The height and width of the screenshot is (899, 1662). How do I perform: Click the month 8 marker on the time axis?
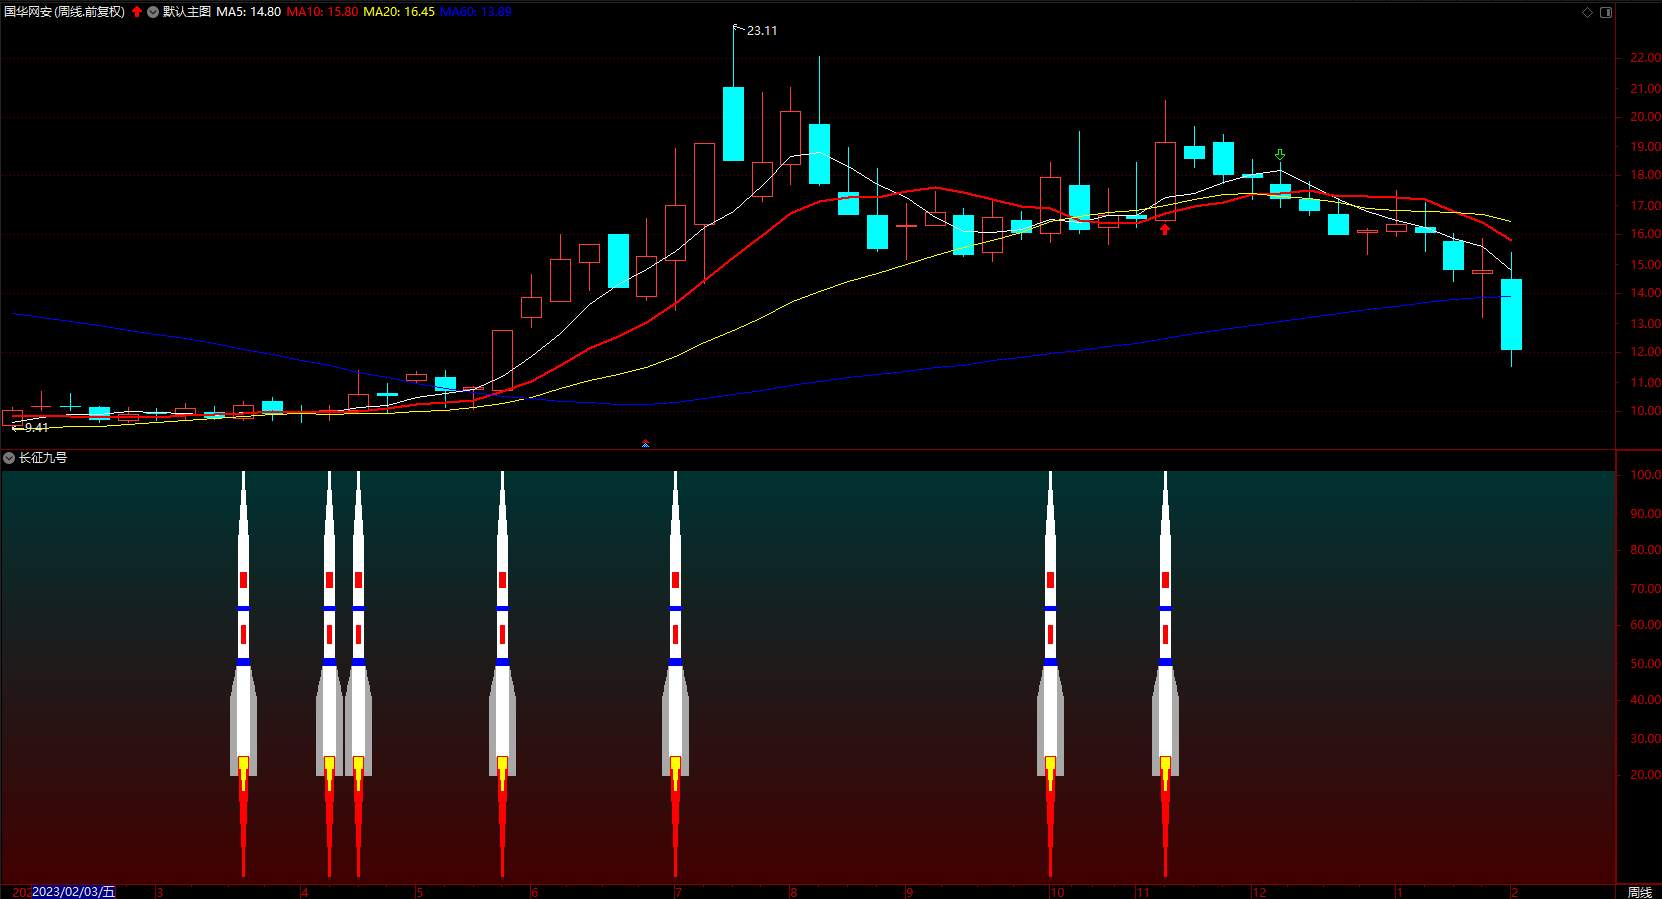click(794, 892)
